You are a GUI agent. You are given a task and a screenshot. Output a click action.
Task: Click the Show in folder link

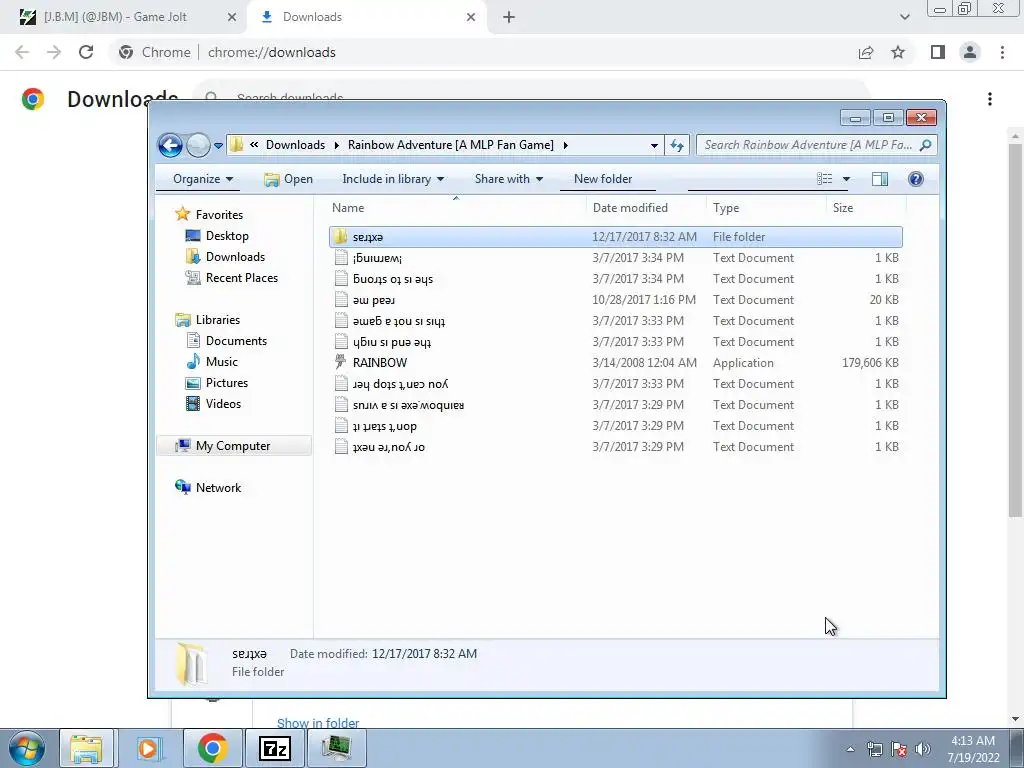coord(318,722)
